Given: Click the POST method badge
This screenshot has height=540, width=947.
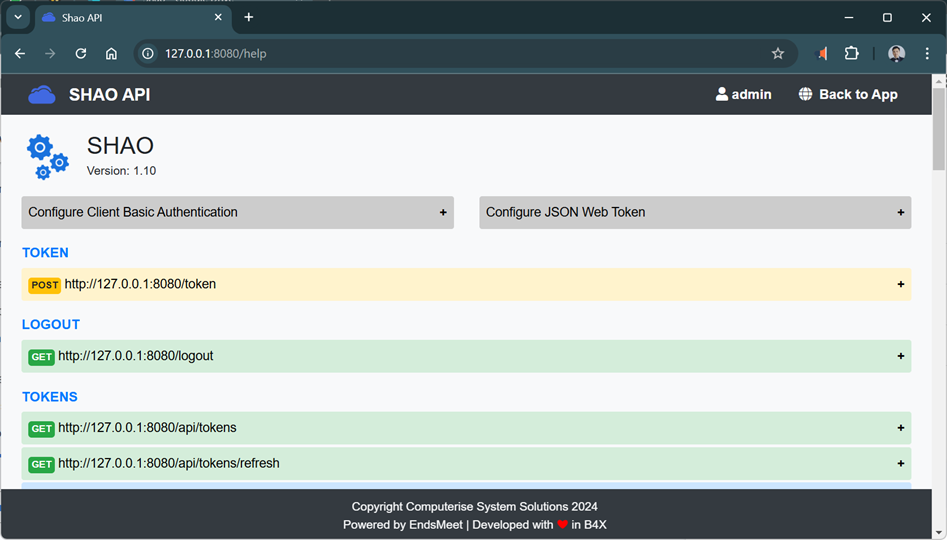Looking at the screenshot, I should click(x=45, y=285).
